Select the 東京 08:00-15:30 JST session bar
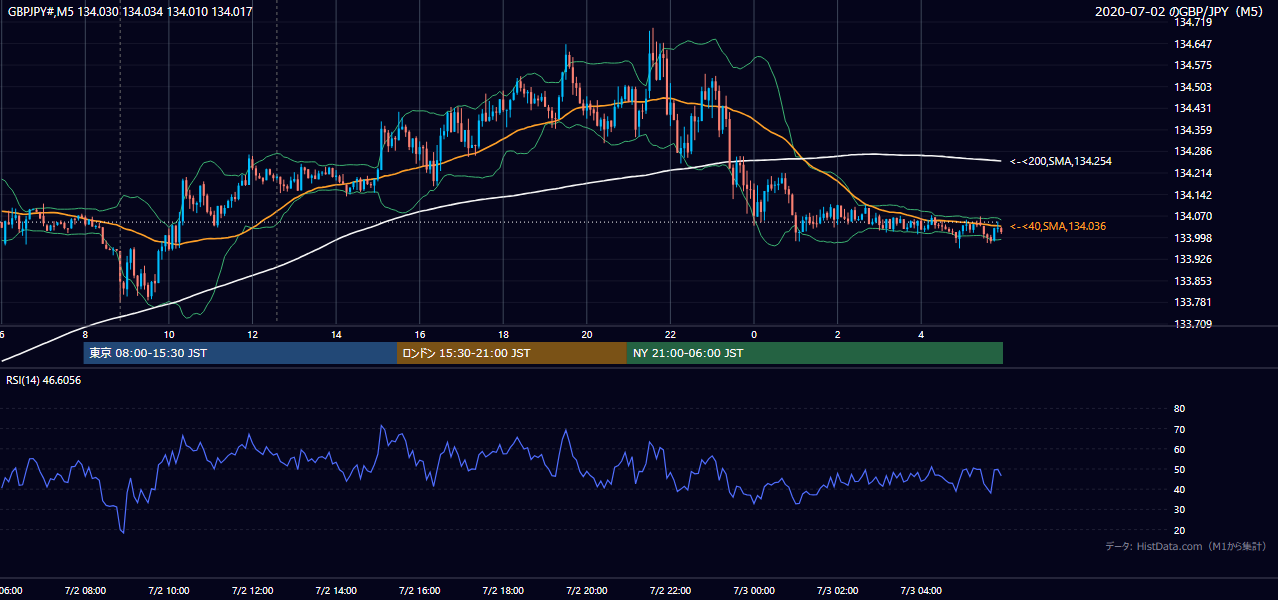Screen dimensions: 1278x600 point(240,353)
